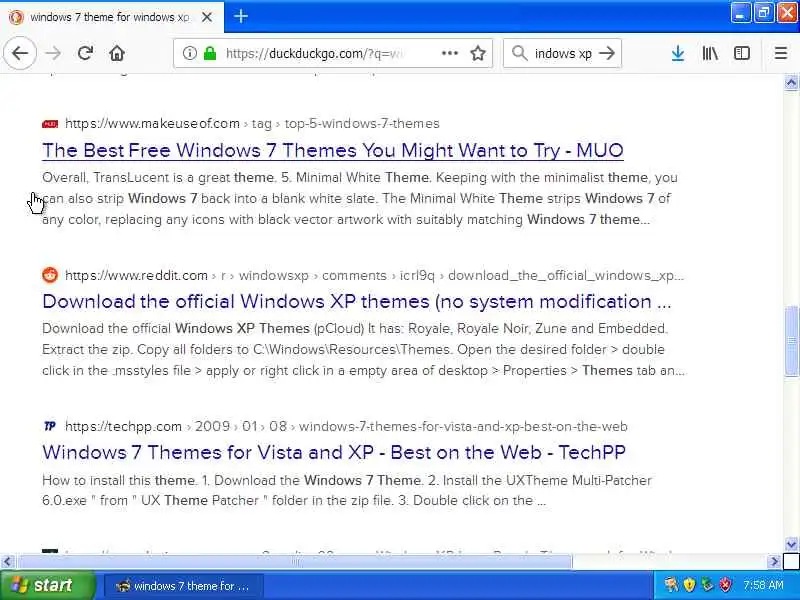800x600 pixels.
Task: Click the horizontal scrollbar right arrow
Action: pos(774,562)
